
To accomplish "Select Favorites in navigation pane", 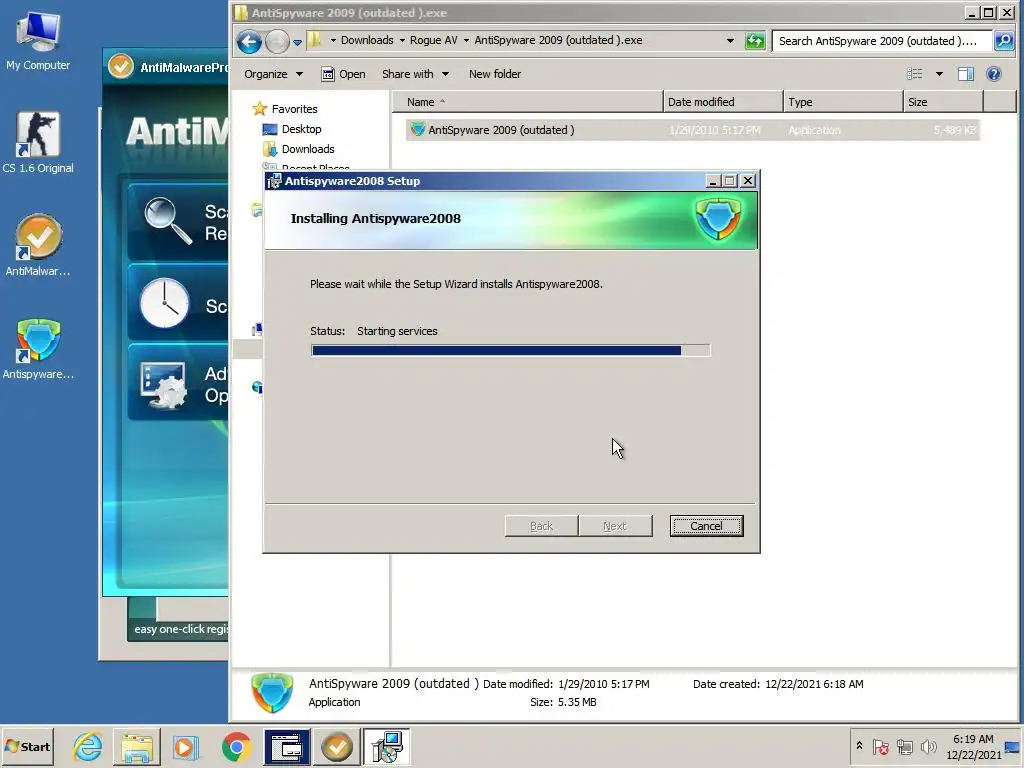I will tap(285, 109).
